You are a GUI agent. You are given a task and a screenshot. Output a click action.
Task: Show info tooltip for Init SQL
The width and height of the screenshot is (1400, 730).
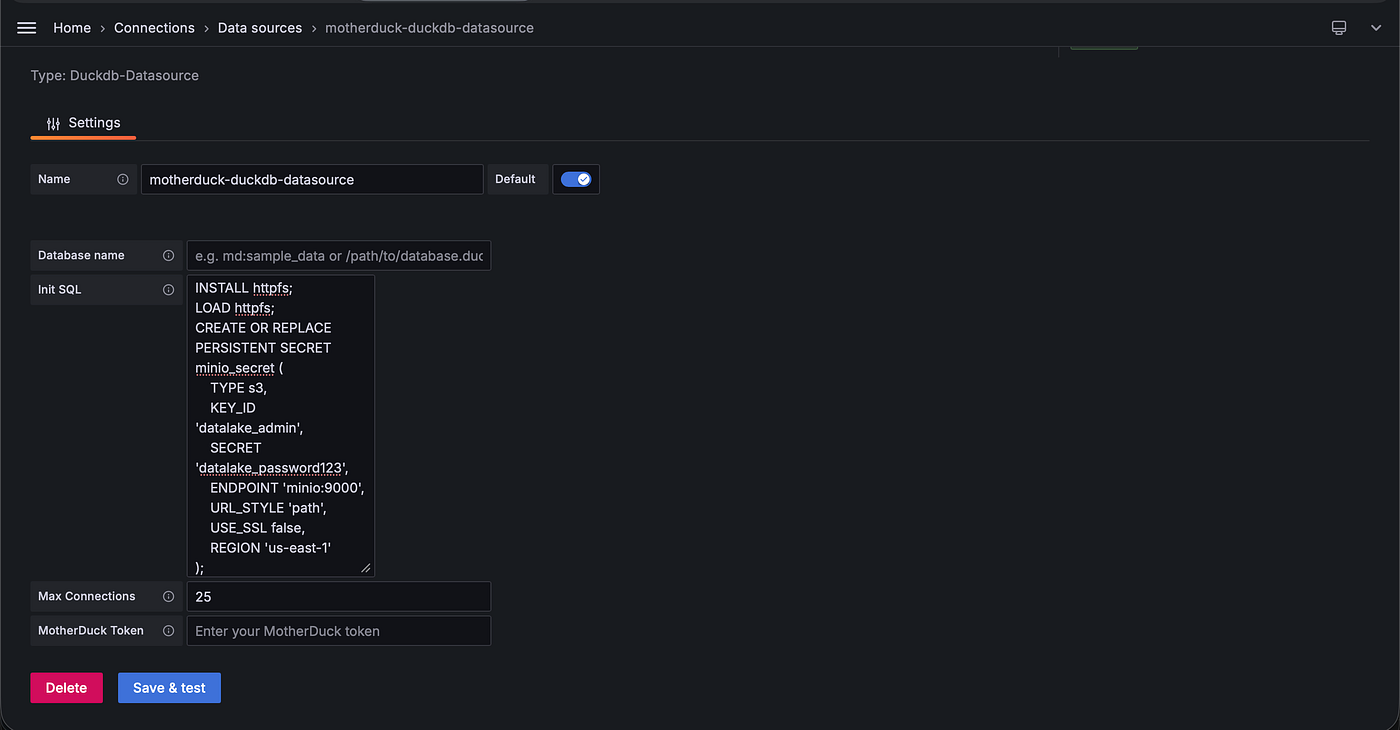[168, 289]
